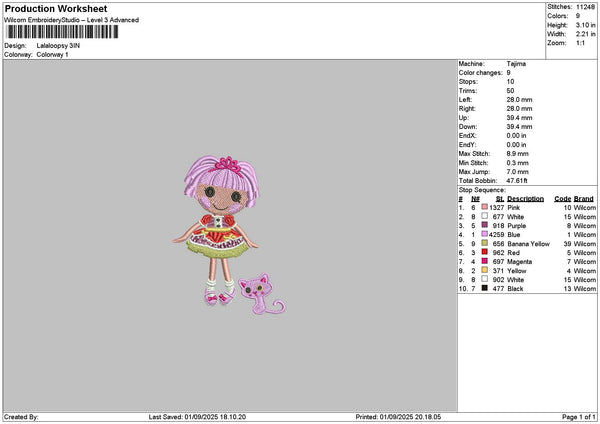Screen dimensions: 600x424
Task: Click the 'Last Saved: 01/09/2025 18.10.20' text
Action: click(197, 417)
